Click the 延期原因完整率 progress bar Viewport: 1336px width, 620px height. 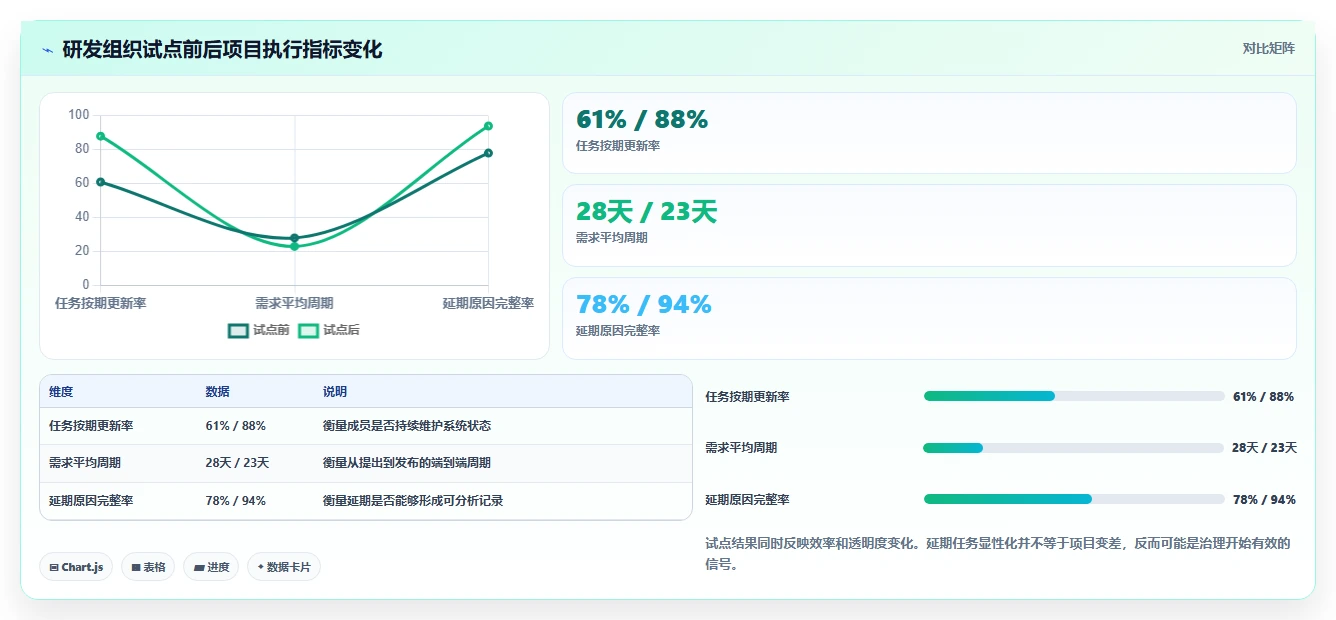(x=1074, y=499)
